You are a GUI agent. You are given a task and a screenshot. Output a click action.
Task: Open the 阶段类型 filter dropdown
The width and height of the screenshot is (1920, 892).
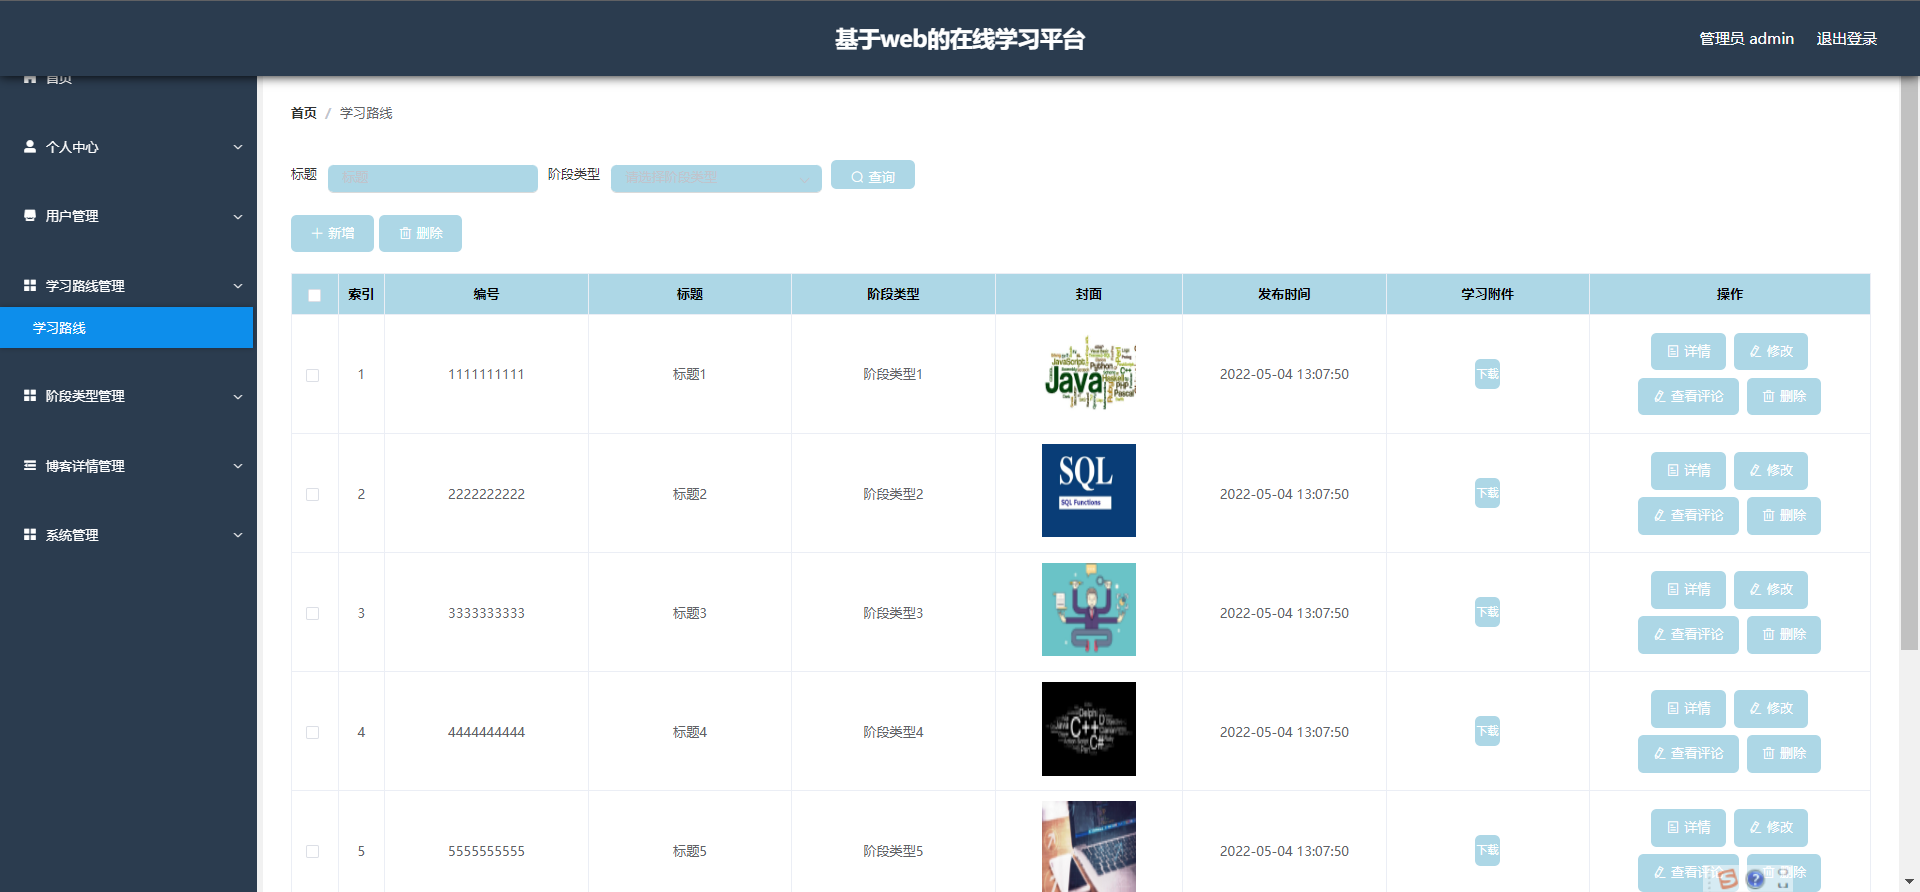coord(716,178)
